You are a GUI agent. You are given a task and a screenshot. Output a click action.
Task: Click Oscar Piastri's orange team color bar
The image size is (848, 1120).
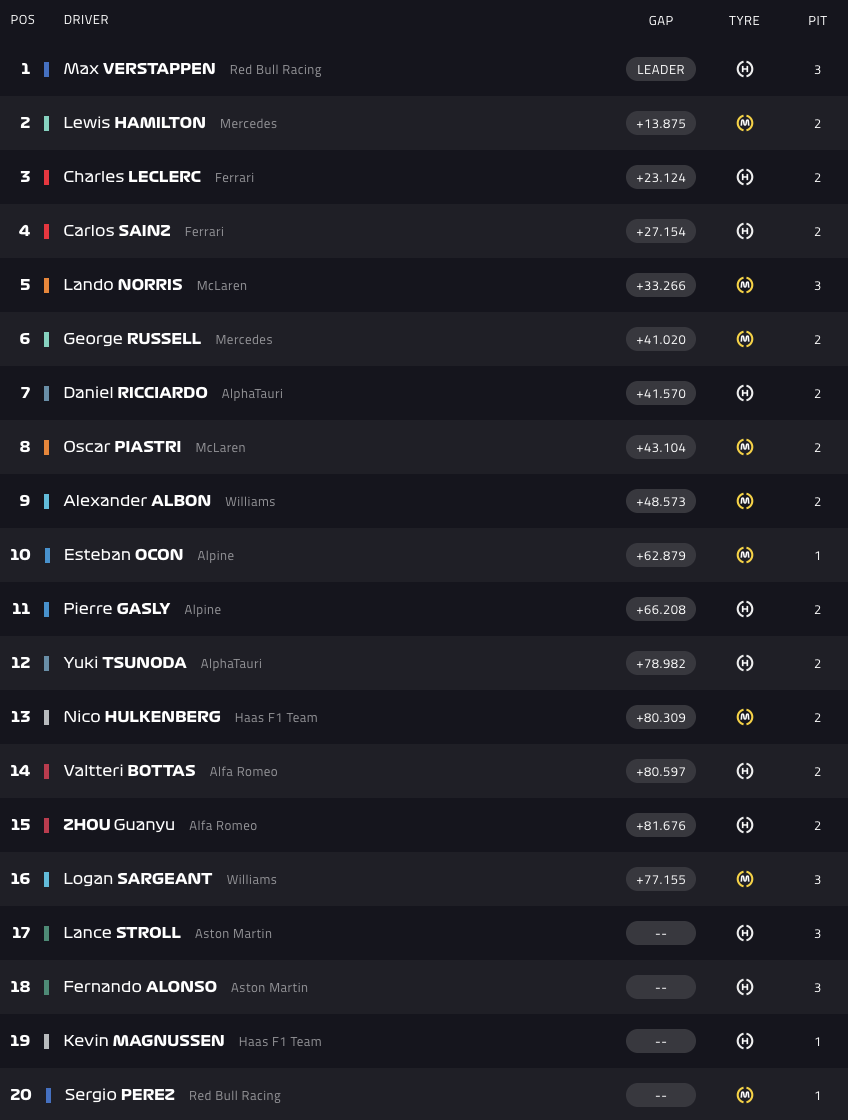[47, 447]
